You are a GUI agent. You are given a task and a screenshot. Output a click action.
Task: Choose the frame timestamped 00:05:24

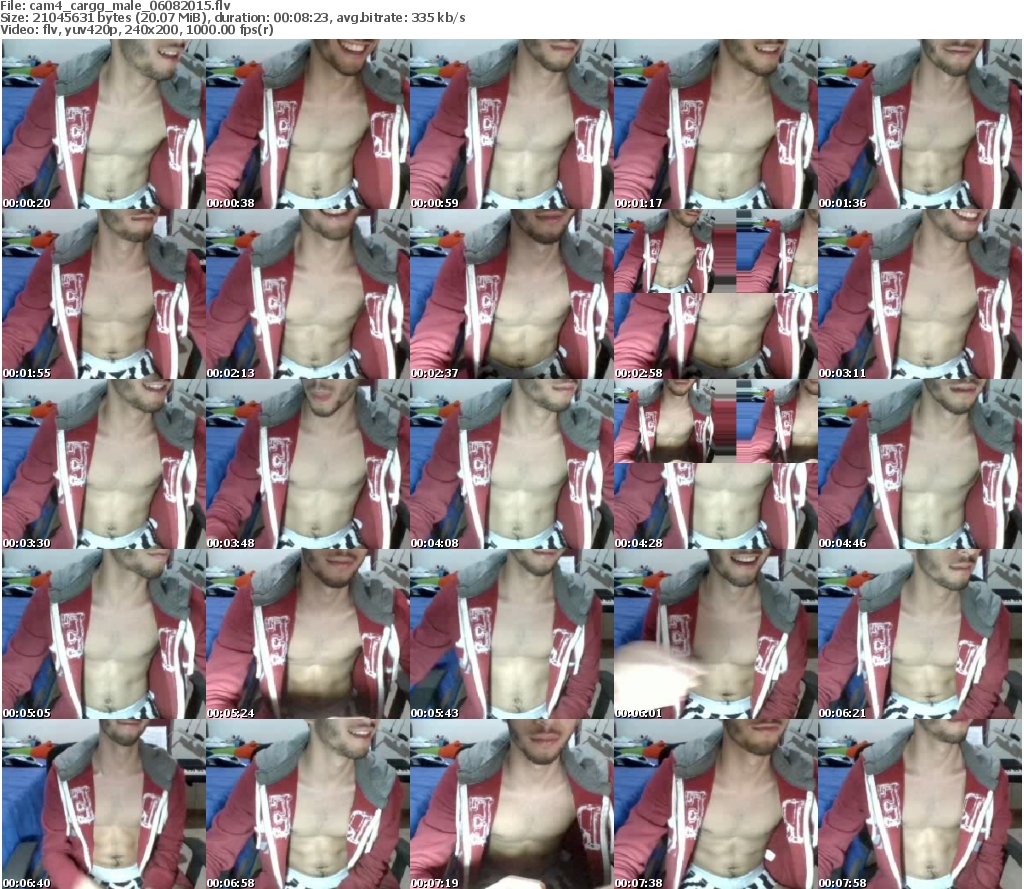point(308,634)
